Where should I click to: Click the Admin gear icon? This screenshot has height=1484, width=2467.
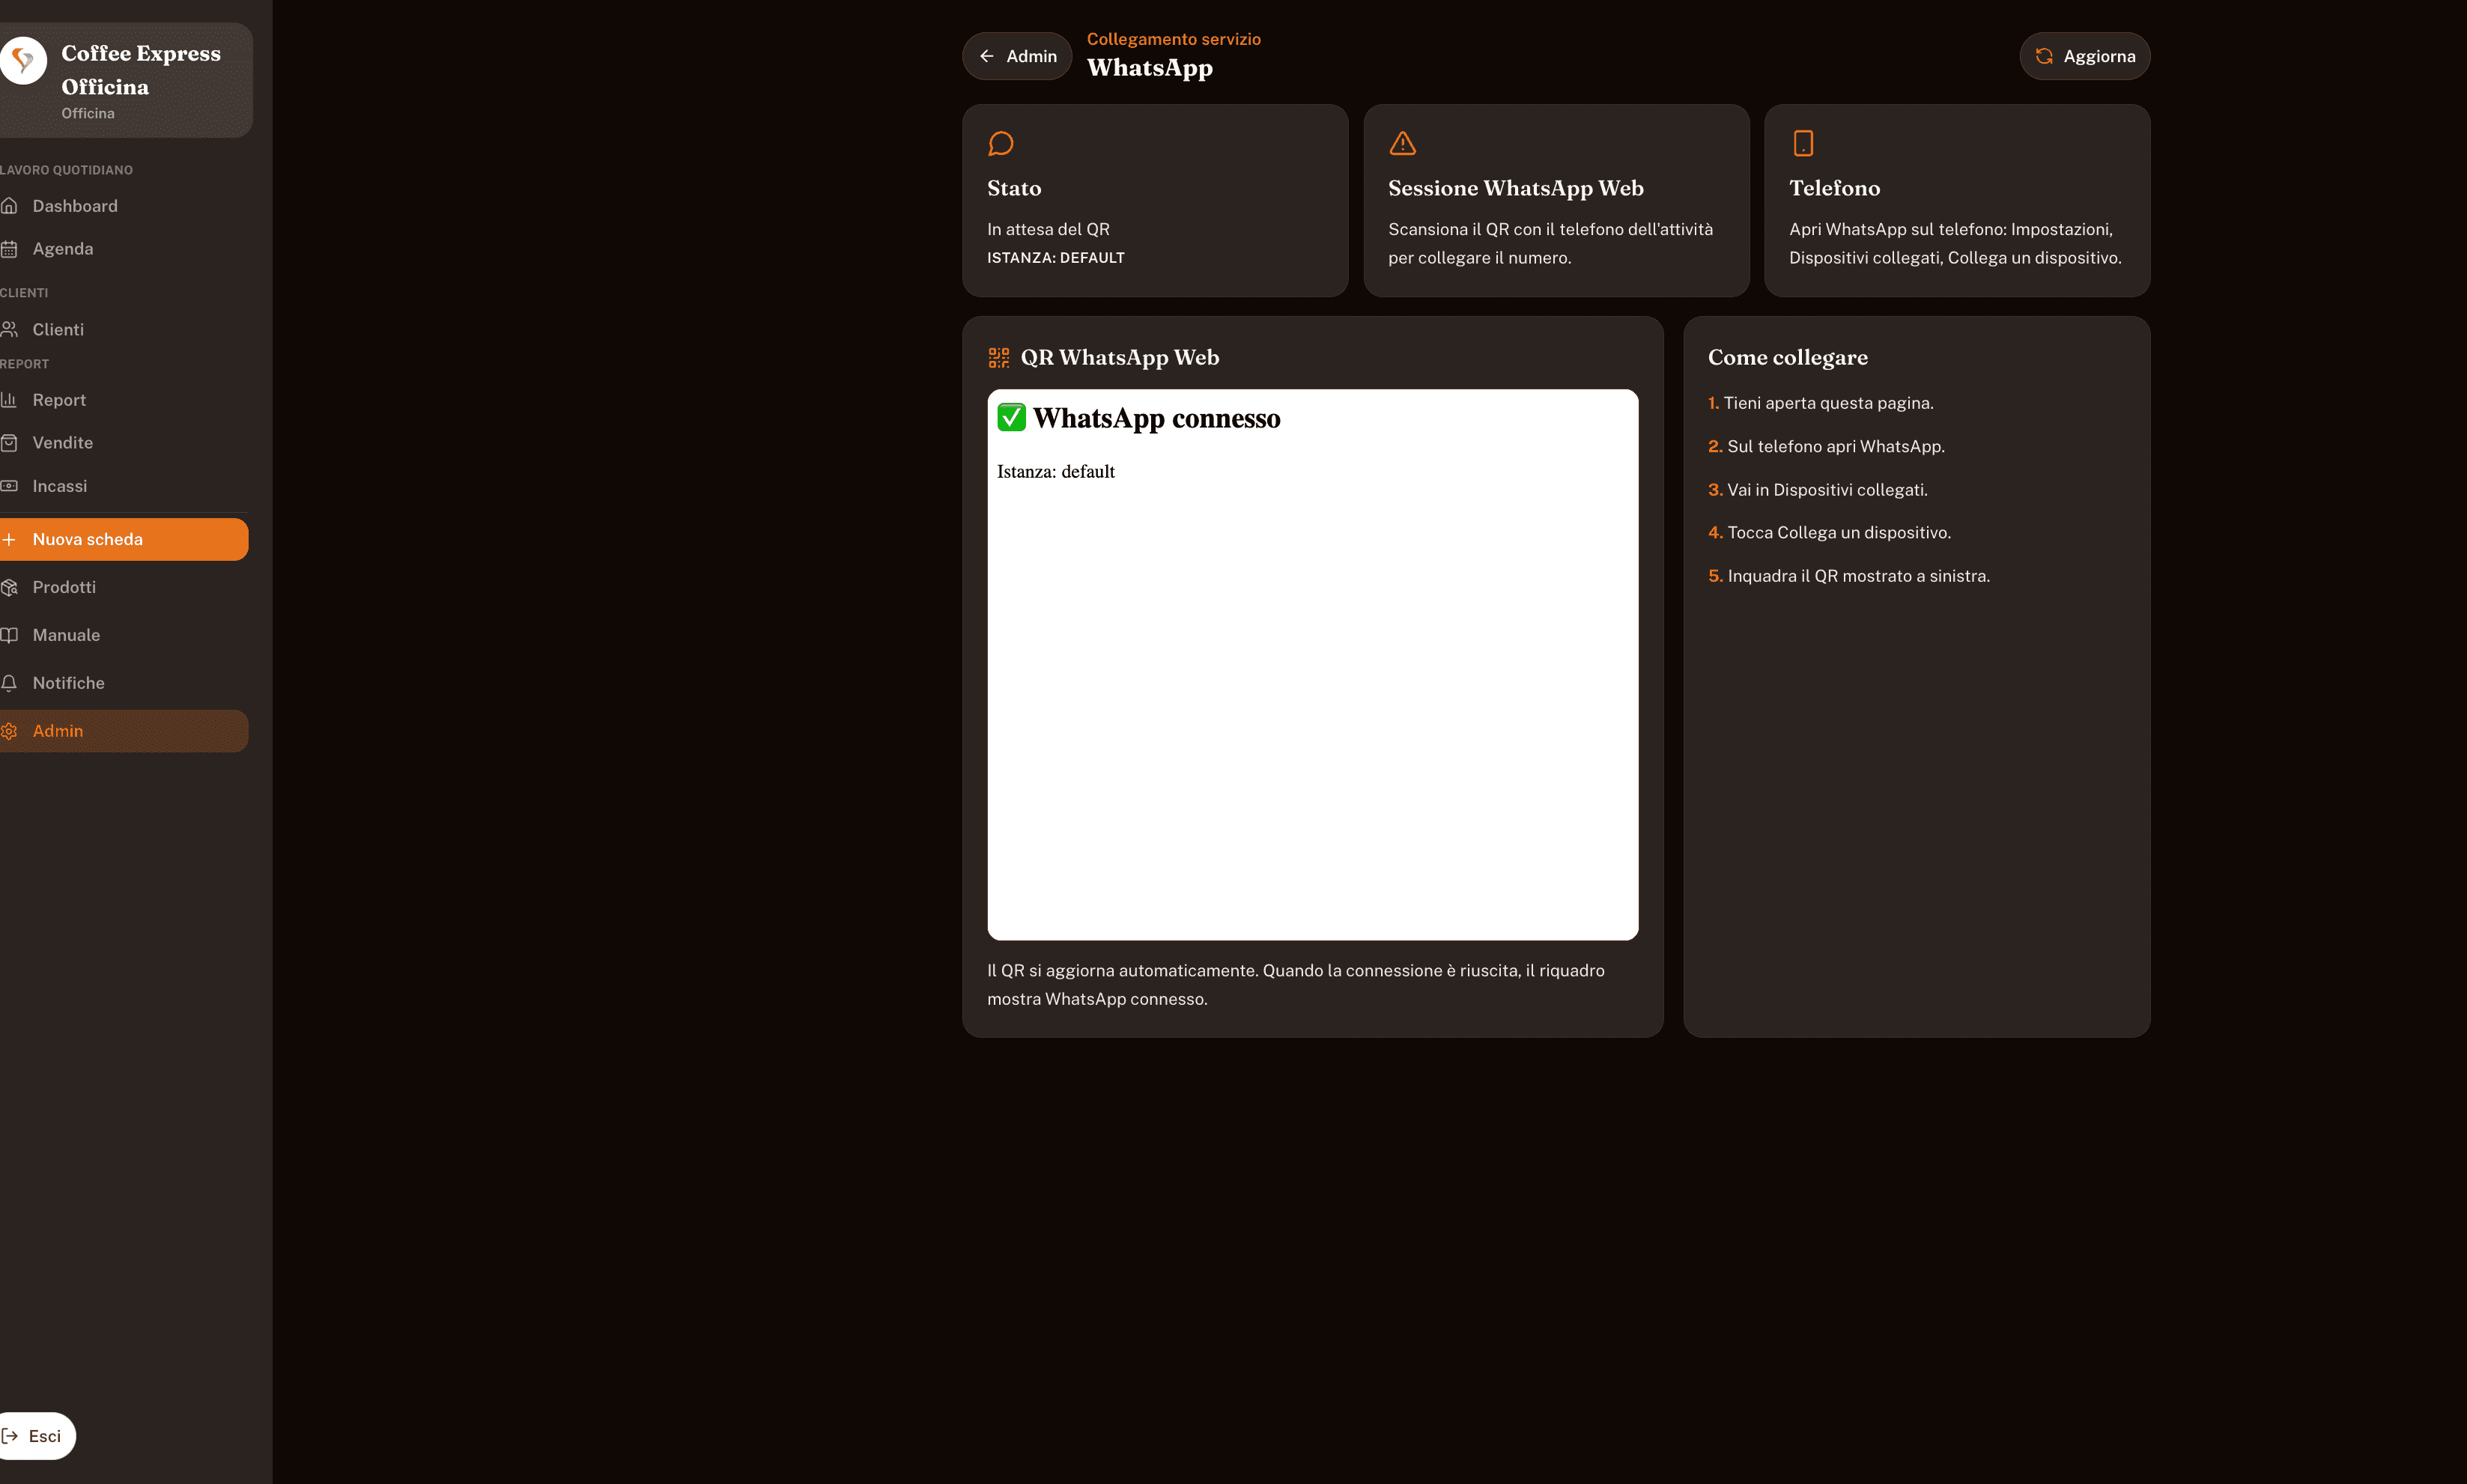(x=9, y=731)
